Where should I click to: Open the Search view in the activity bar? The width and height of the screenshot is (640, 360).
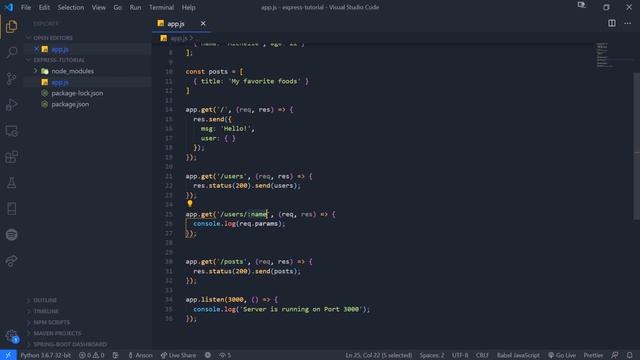(x=11, y=52)
